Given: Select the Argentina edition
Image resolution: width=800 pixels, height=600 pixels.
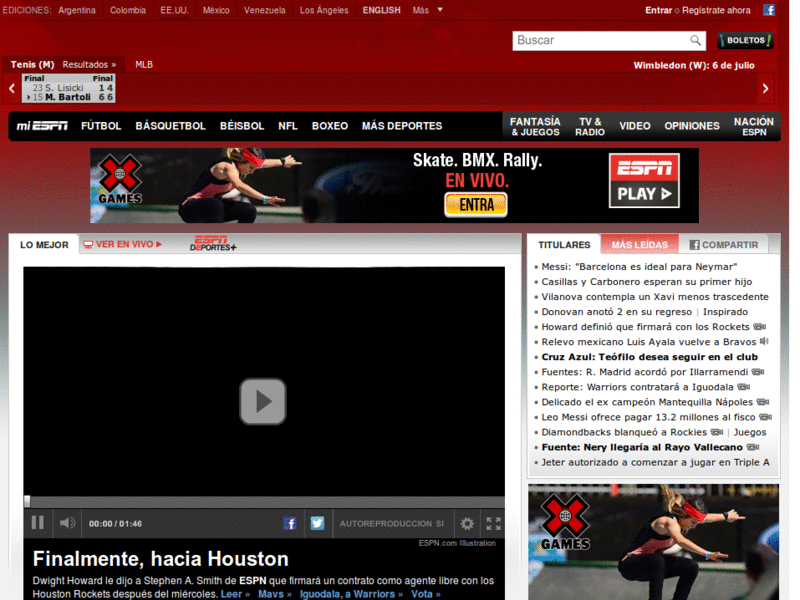Looking at the screenshot, I should coord(77,10).
